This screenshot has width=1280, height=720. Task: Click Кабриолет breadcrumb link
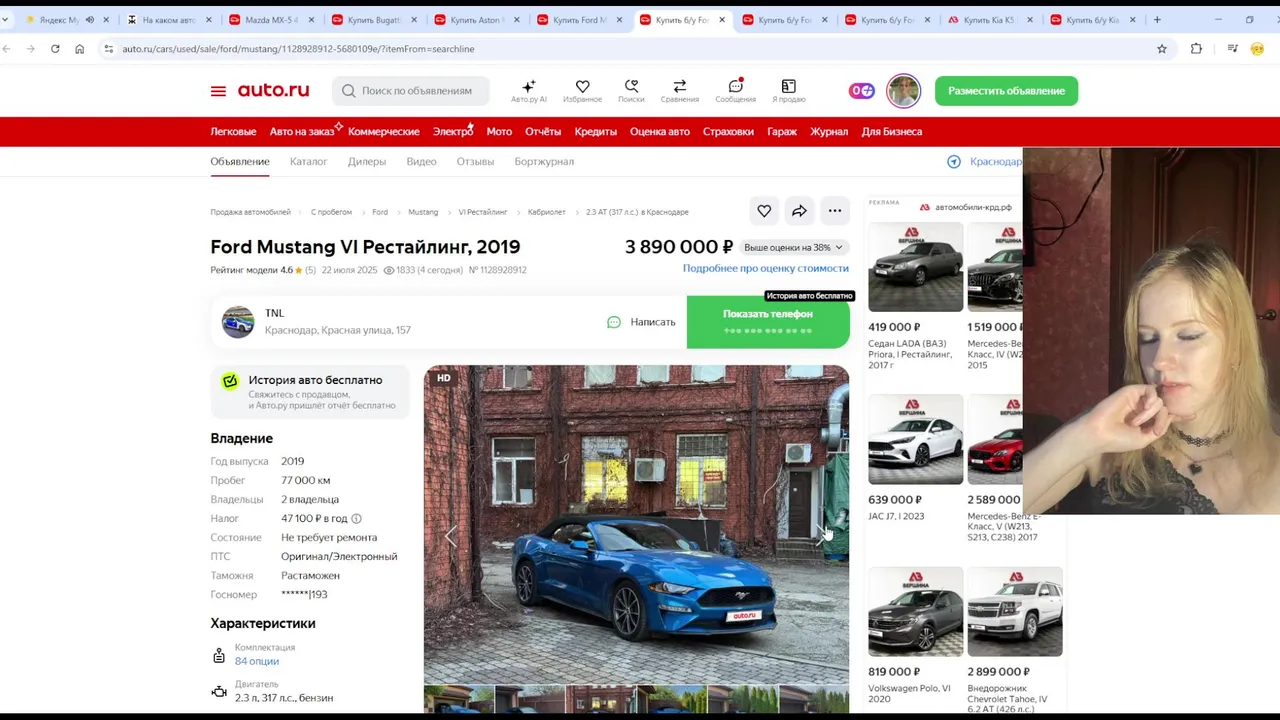point(547,212)
